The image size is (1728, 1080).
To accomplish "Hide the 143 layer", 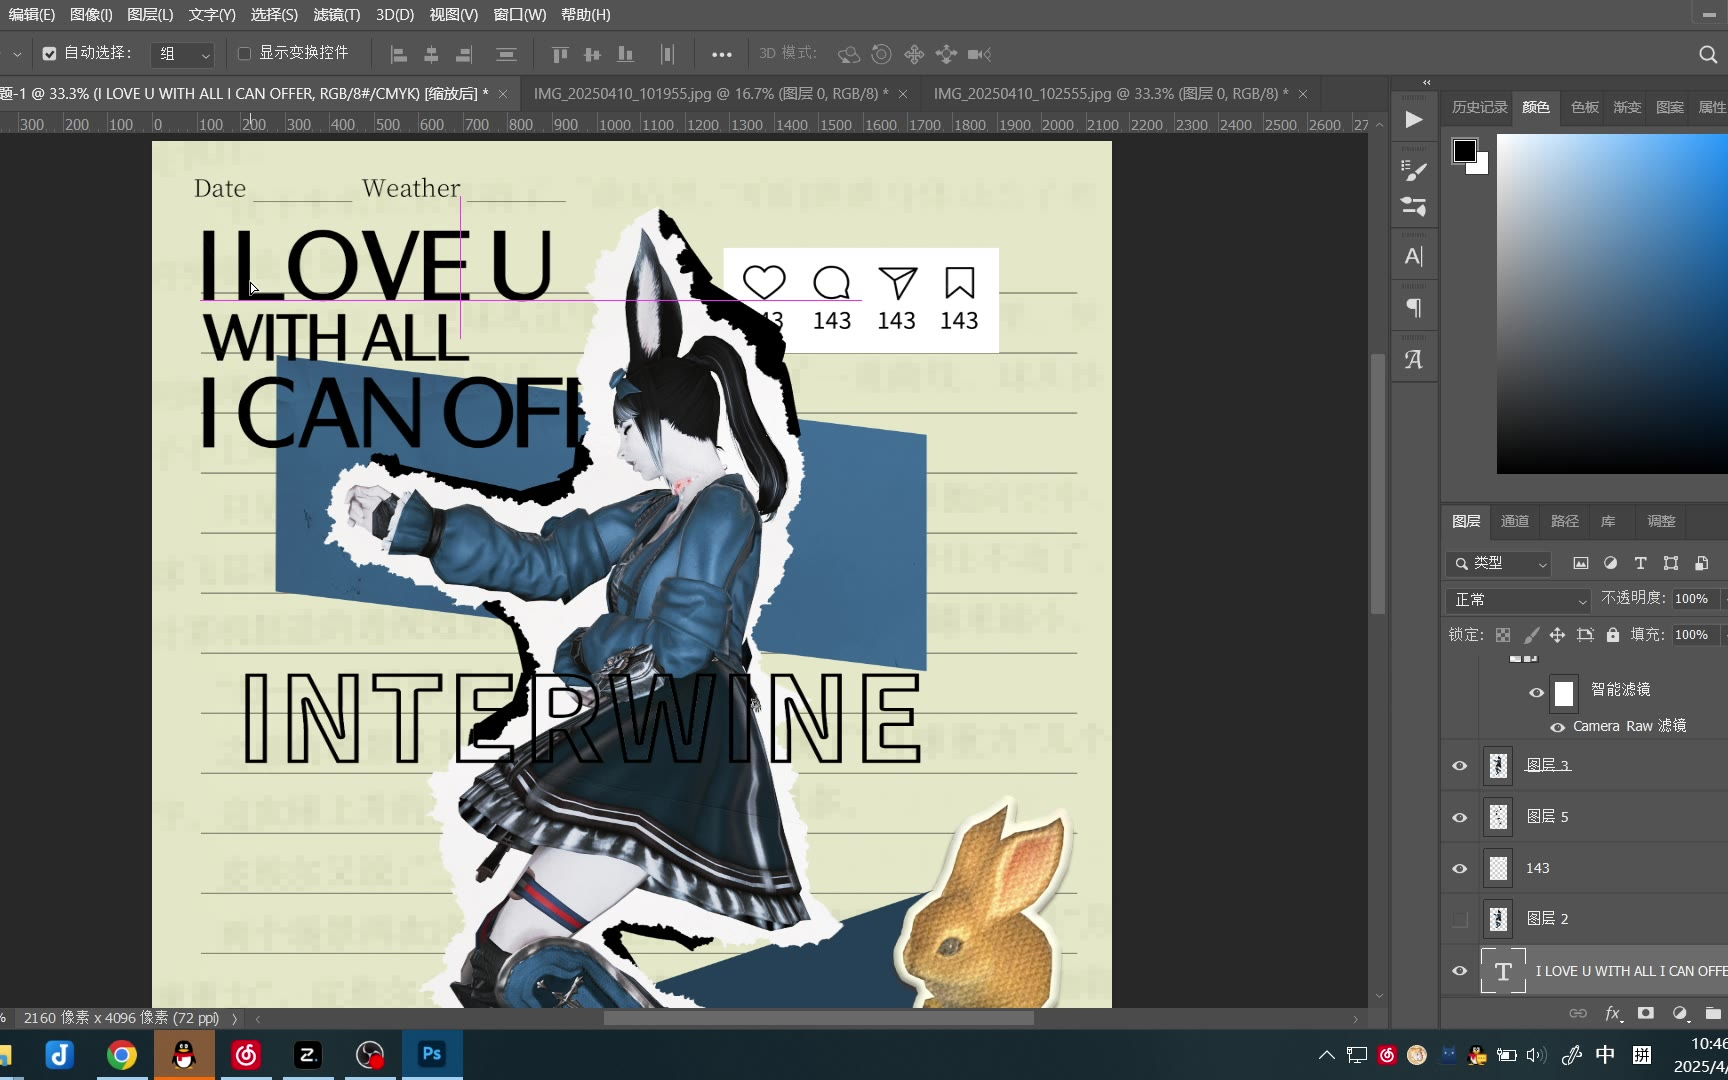I will point(1460,868).
